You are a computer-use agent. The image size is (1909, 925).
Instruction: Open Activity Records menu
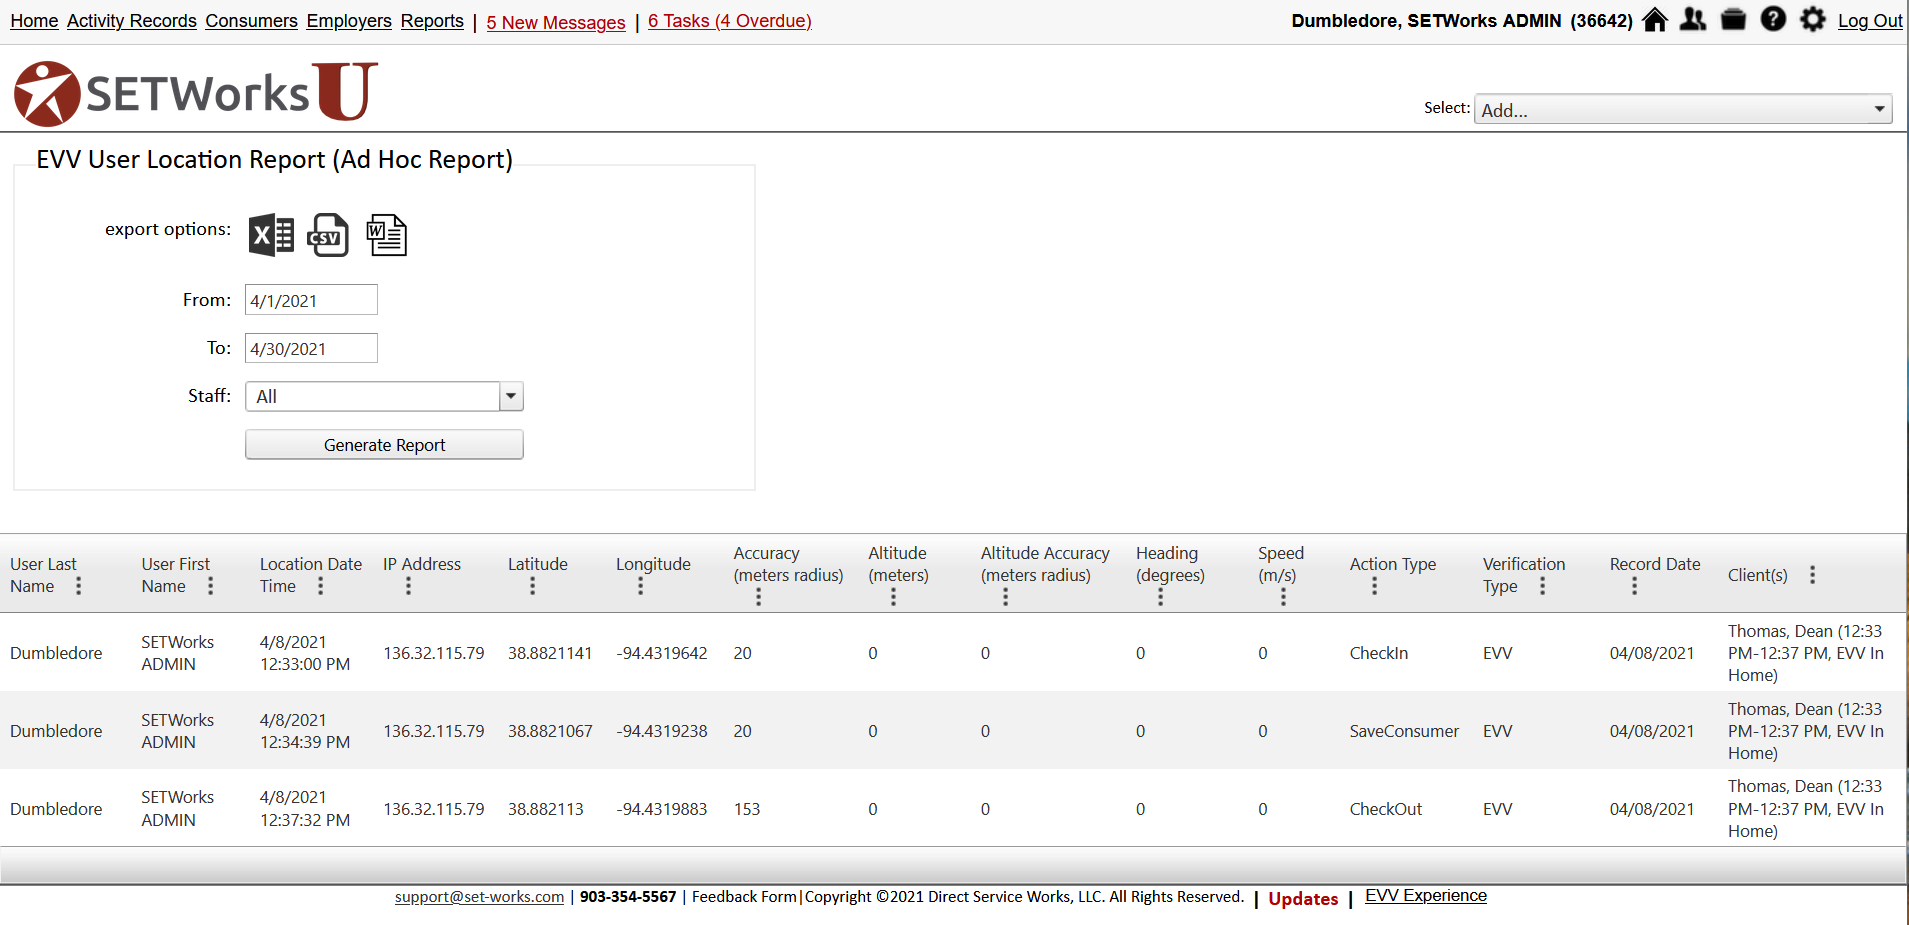(x=132, y=21)
